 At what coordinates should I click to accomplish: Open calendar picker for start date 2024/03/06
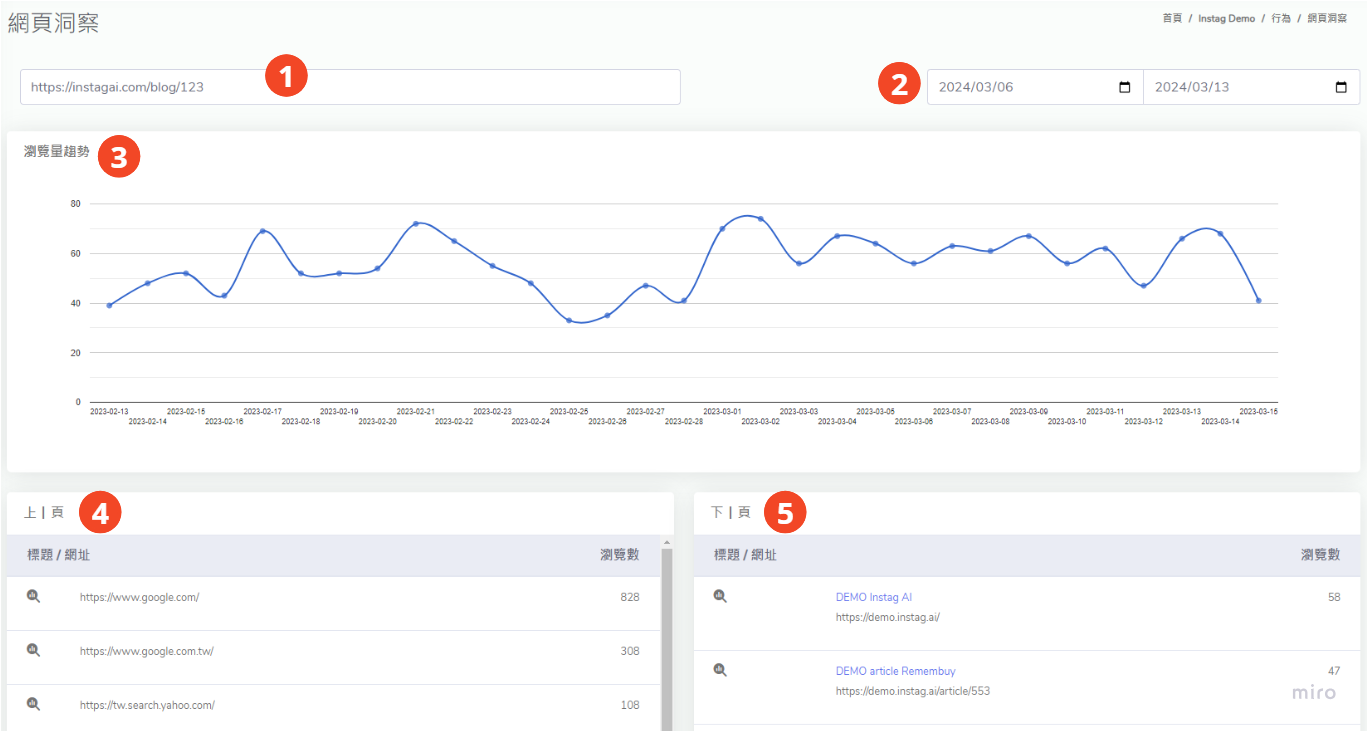pyautogui.click(x=1124, y=87)
